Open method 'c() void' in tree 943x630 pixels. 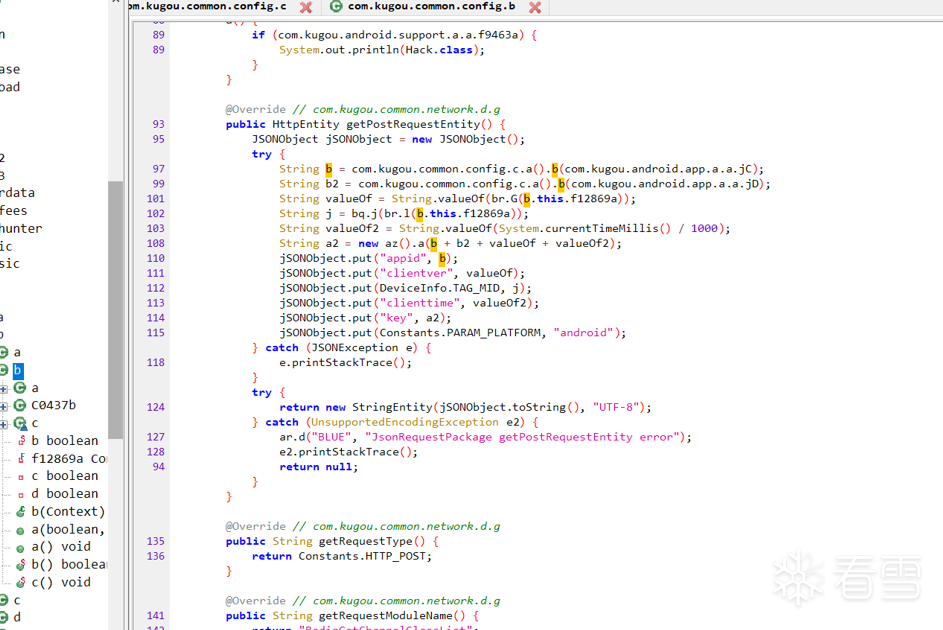point(61,582)
